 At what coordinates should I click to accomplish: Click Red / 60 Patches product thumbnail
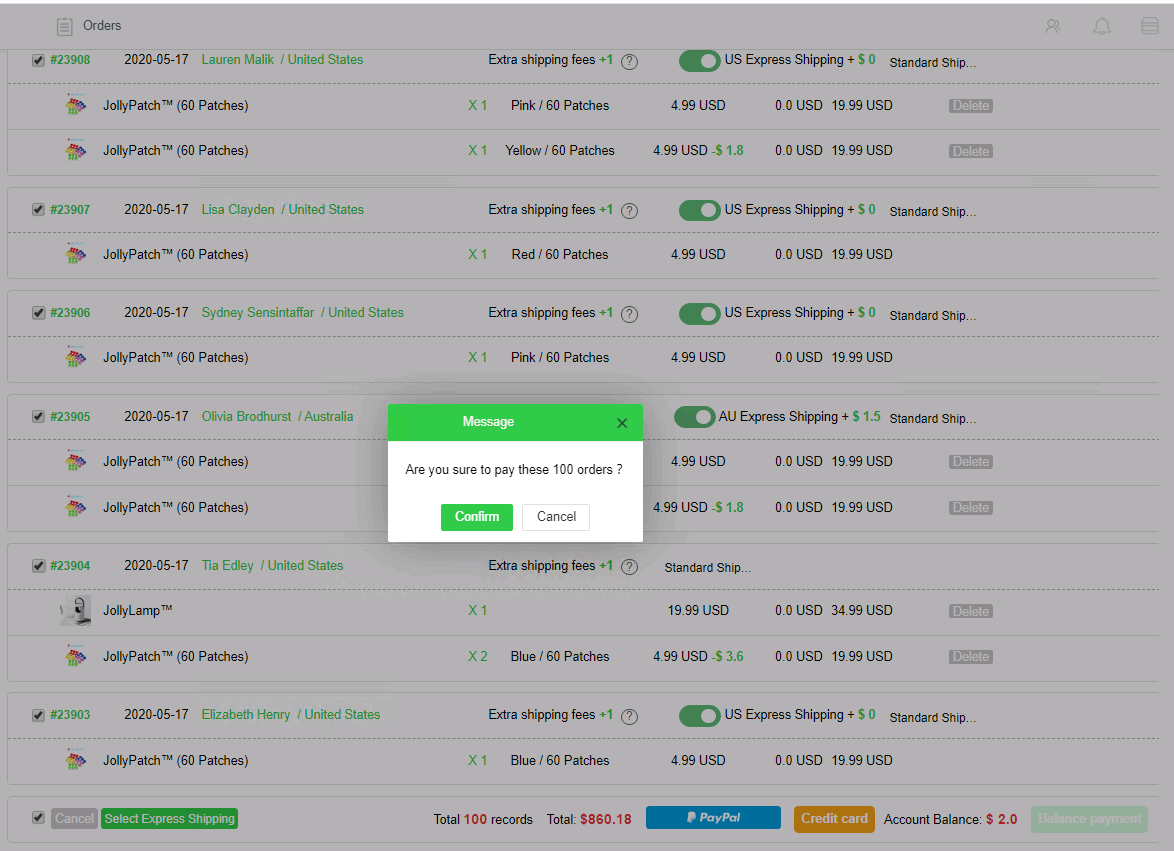click(x=75, y=254)
